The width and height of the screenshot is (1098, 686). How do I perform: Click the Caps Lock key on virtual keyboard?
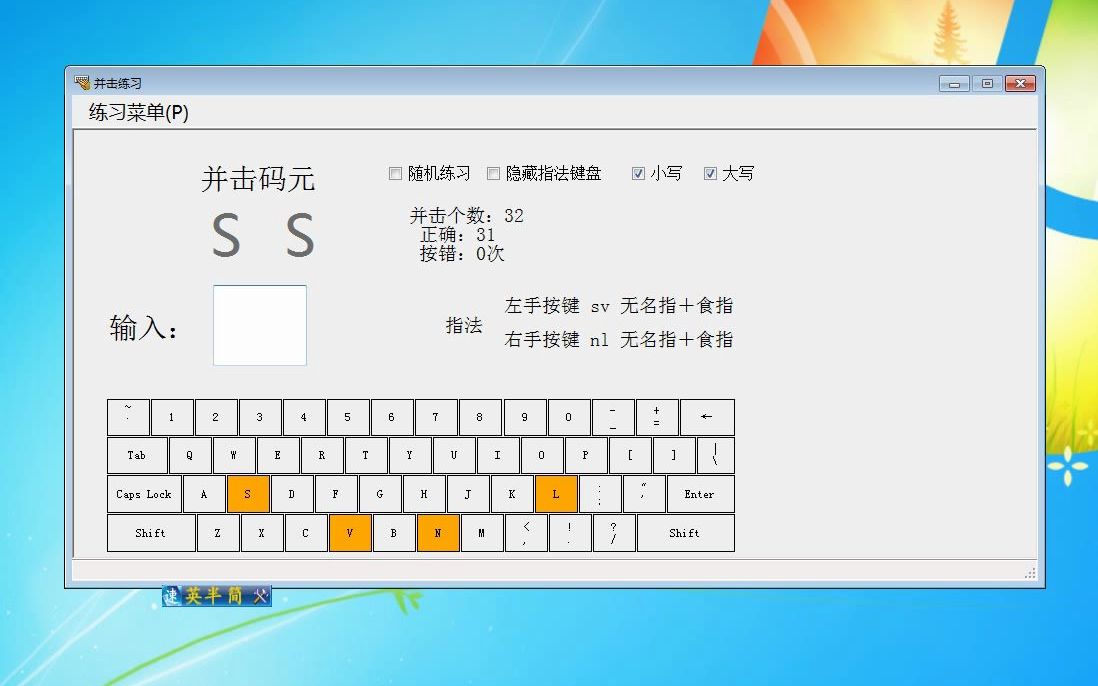click(143, 494)
